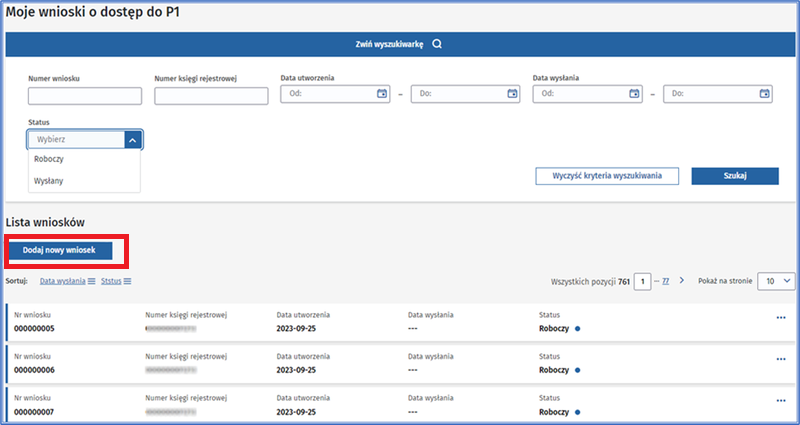Viewport: 800px width, 425px height.
Task: Open calendar for Data utworzenia Od field
Action: coord(382,94)
